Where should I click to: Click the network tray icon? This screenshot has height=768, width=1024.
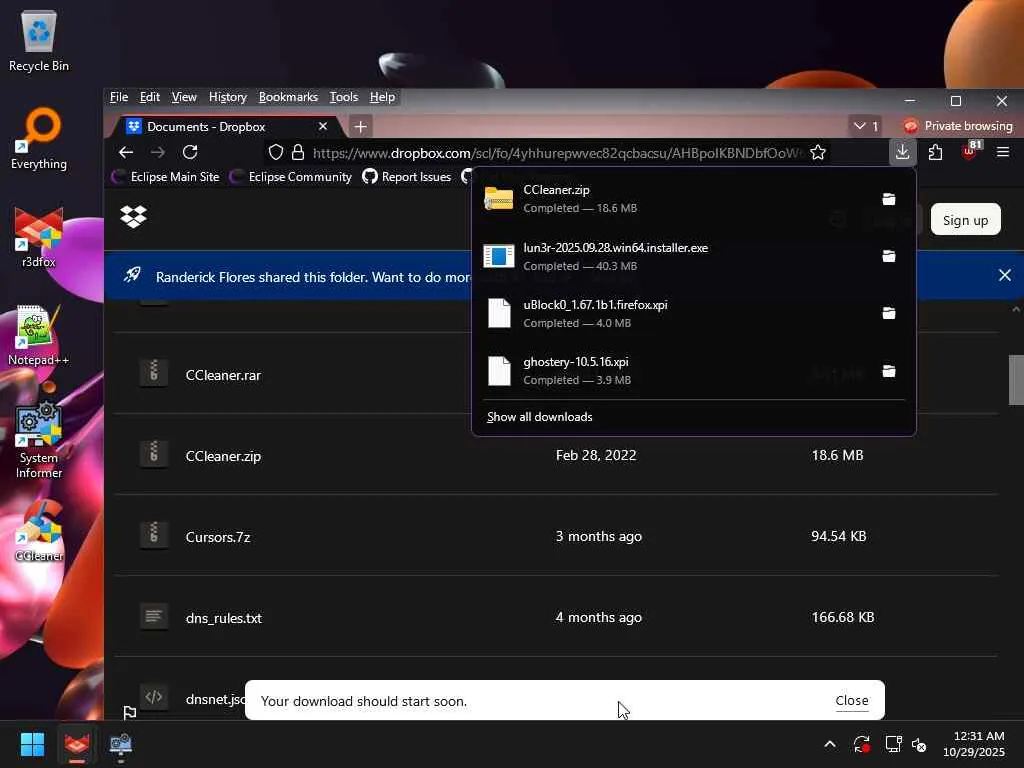point(893,744)
